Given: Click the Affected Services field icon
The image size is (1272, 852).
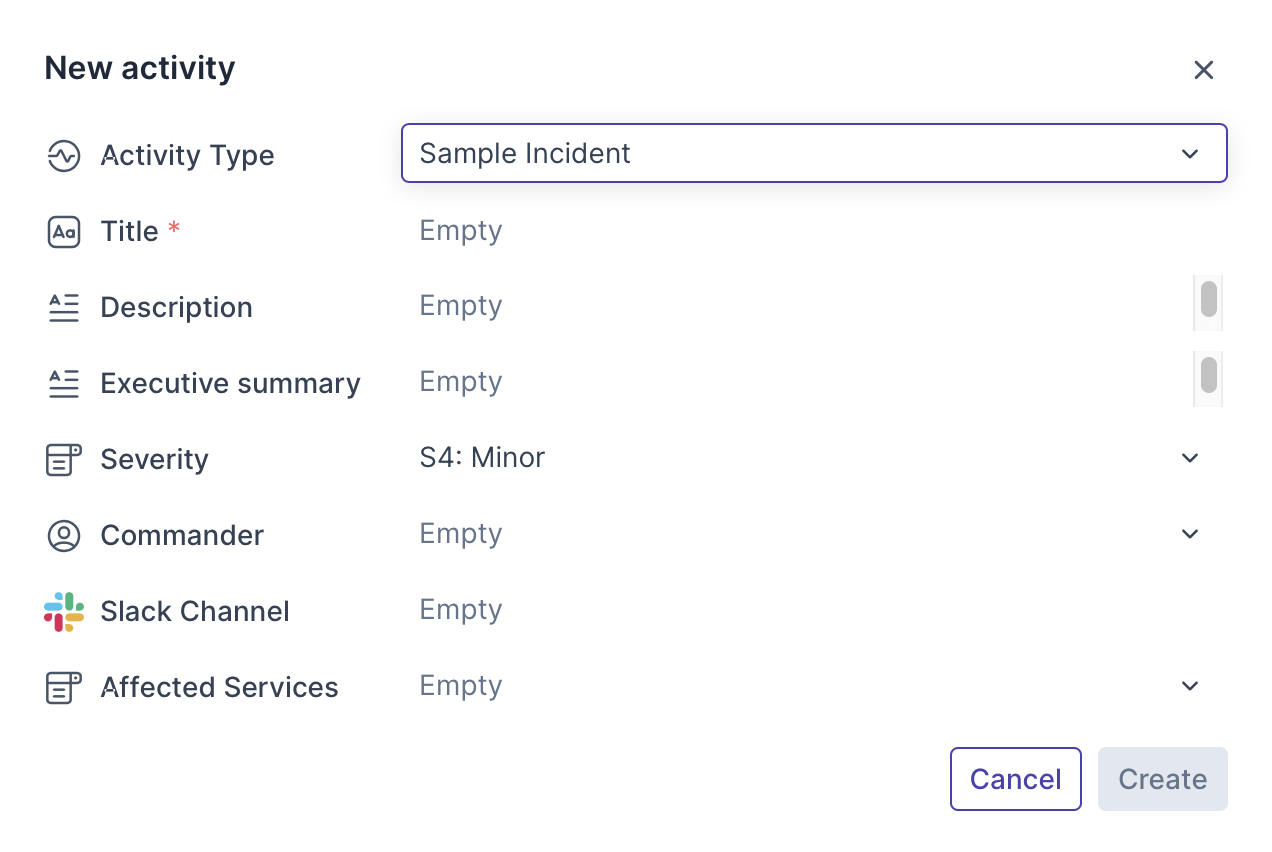Looking at the screenshot, I should (x=64, y=688).
